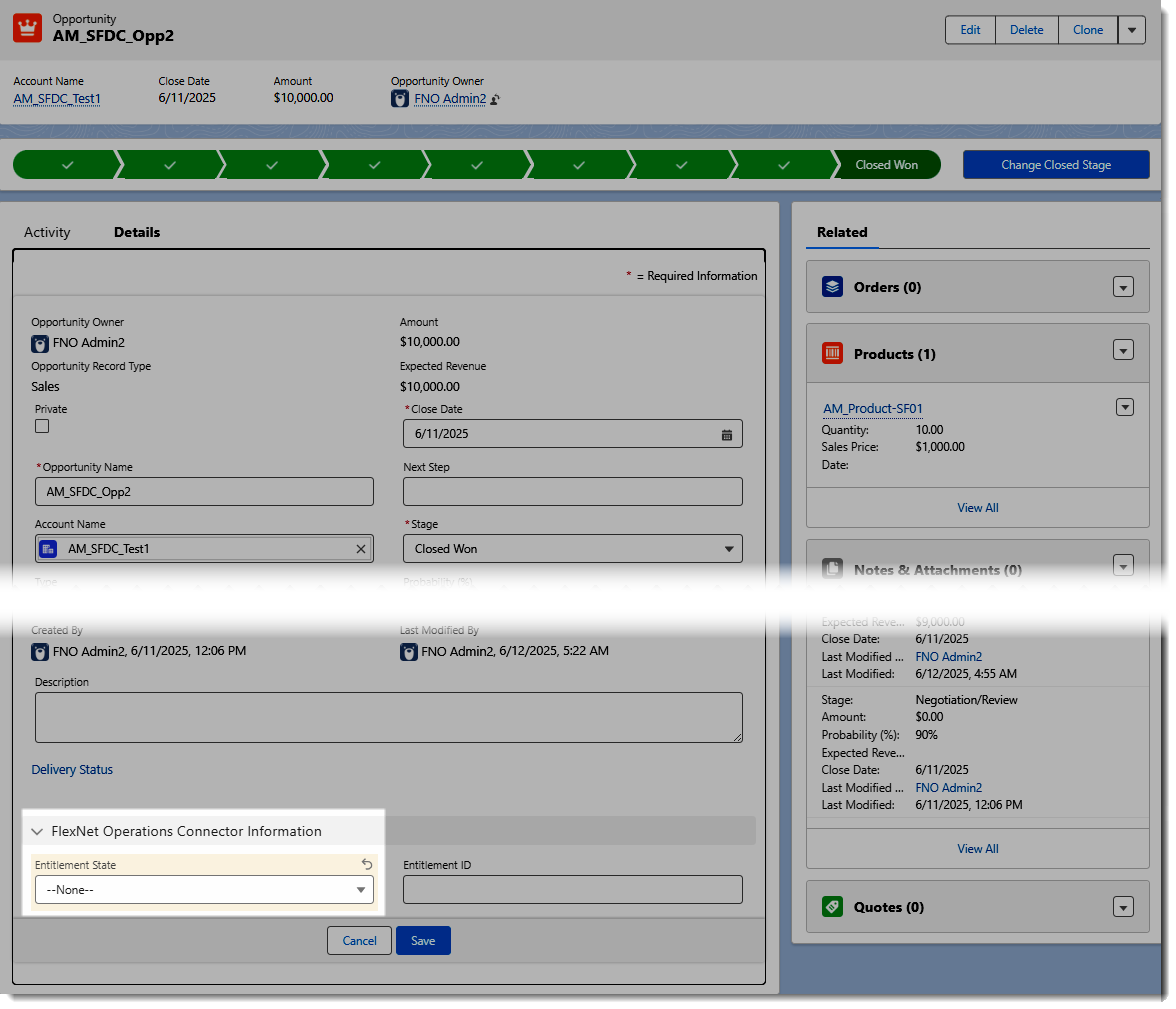Open Notes & Attachments actions dropdown
The image size is (1176, 1009).
pyautogui.click(x=1124, y=566)
